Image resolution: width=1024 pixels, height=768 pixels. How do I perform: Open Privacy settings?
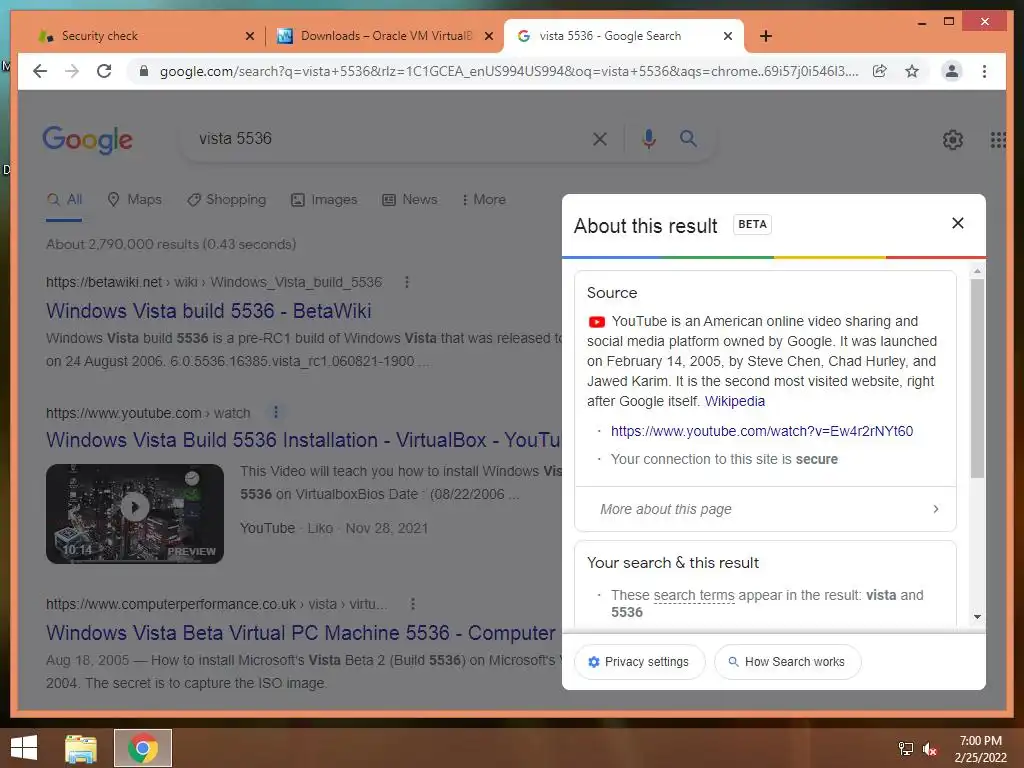pyautogui.click(x=639, y=662)
